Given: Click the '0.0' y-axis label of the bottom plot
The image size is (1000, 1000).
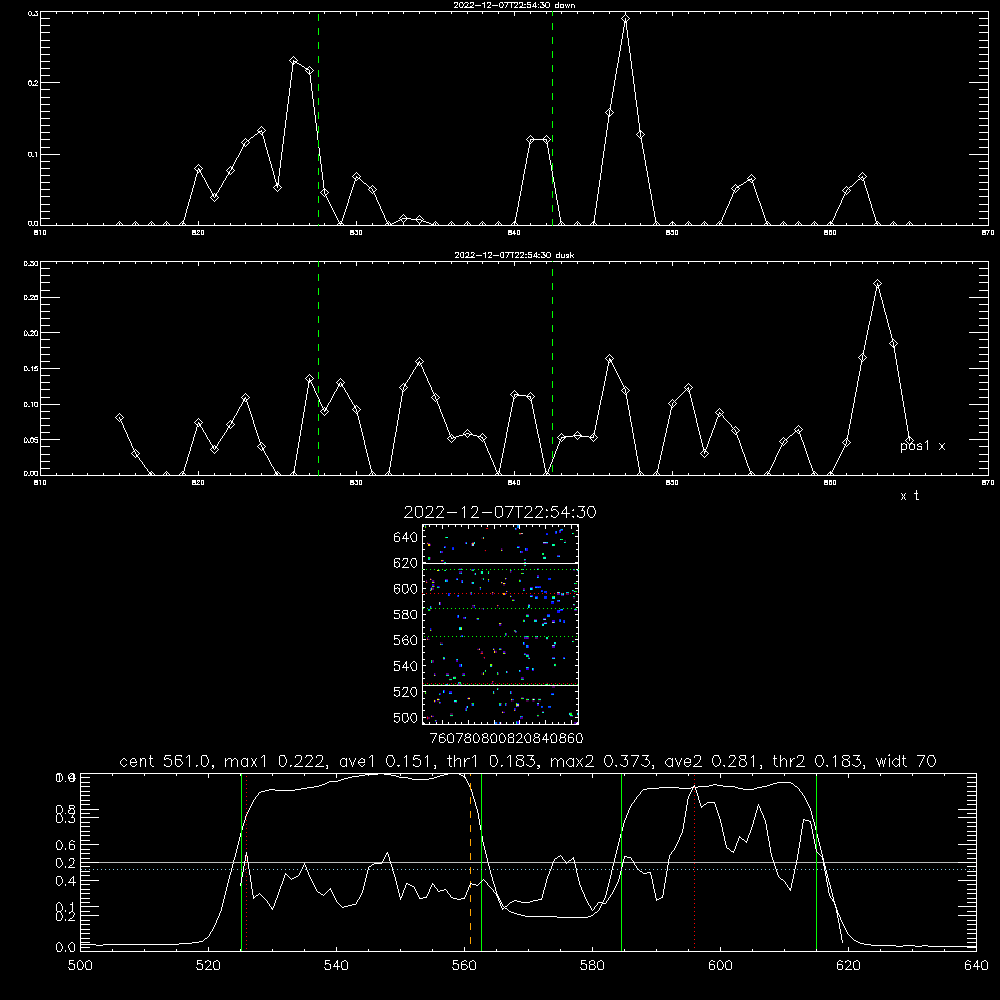Looking at the screenshot, I should (66, 948).
